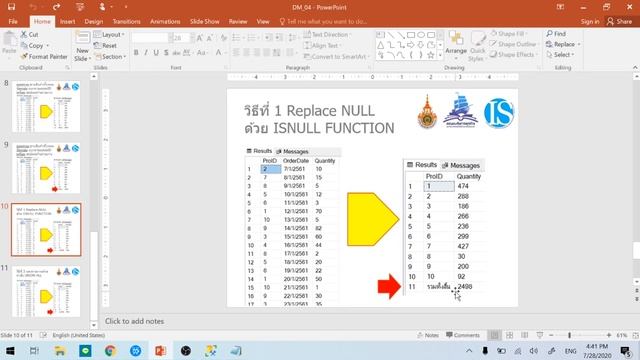The image size is (640, 360).
Task: Toggle Bold formatting button
Action: [x=136, y=53]
